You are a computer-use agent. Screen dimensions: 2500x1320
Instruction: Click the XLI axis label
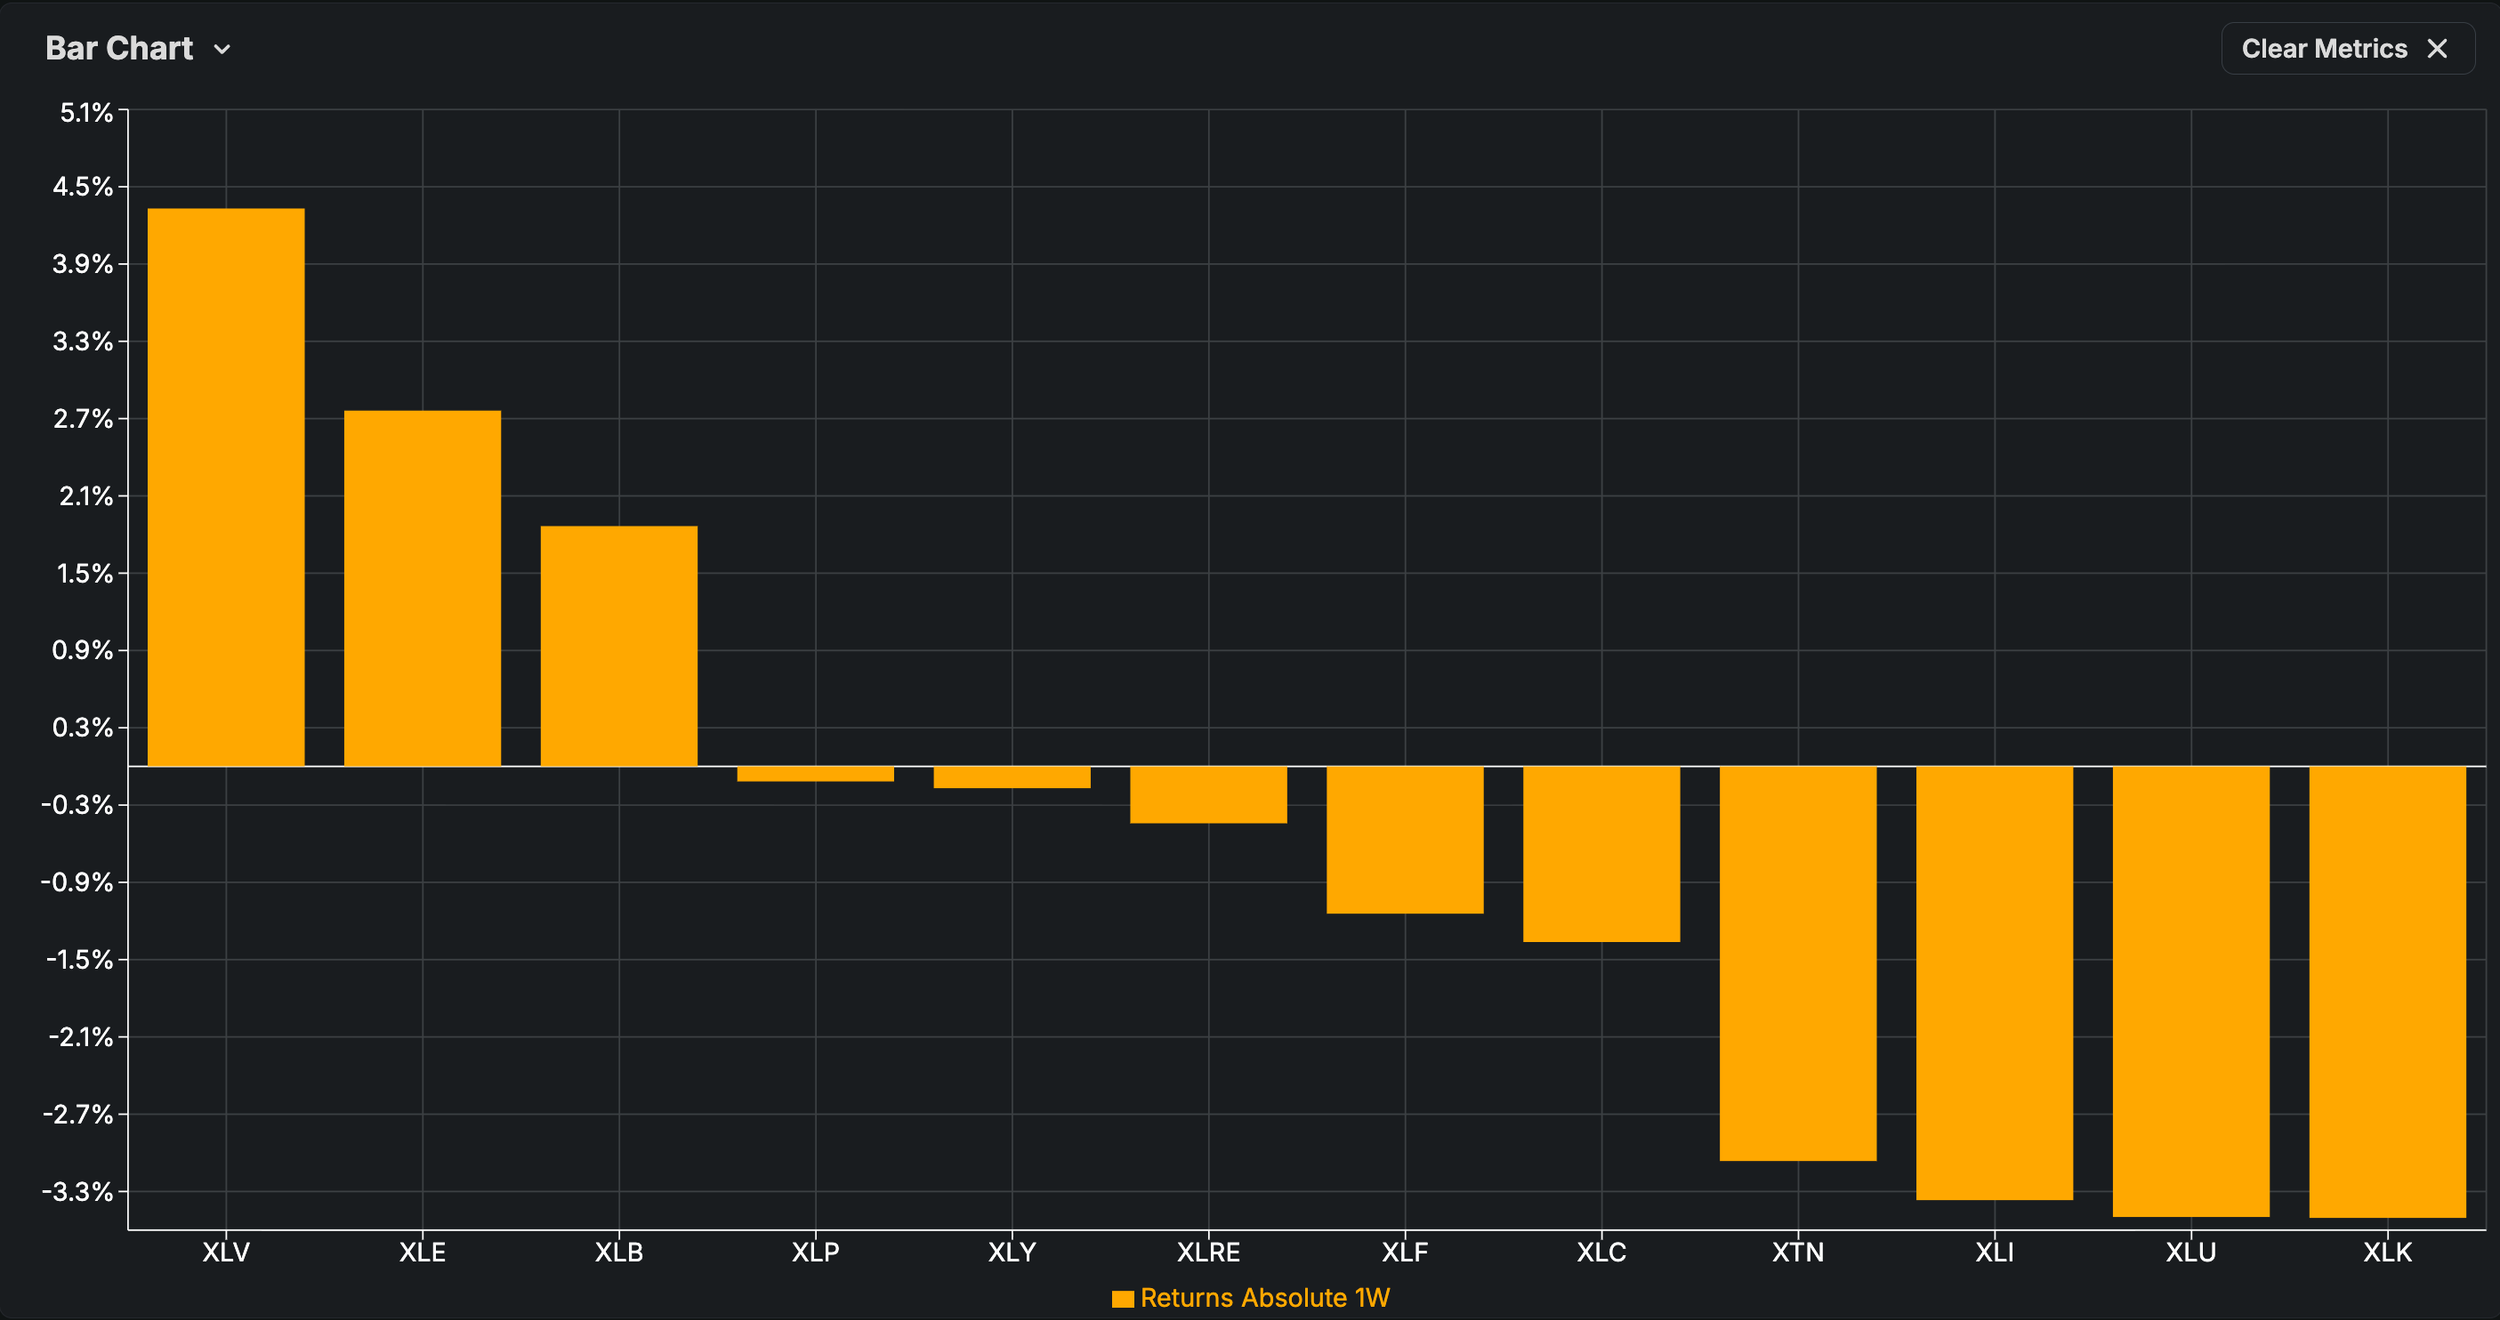coord(1994,1252)
